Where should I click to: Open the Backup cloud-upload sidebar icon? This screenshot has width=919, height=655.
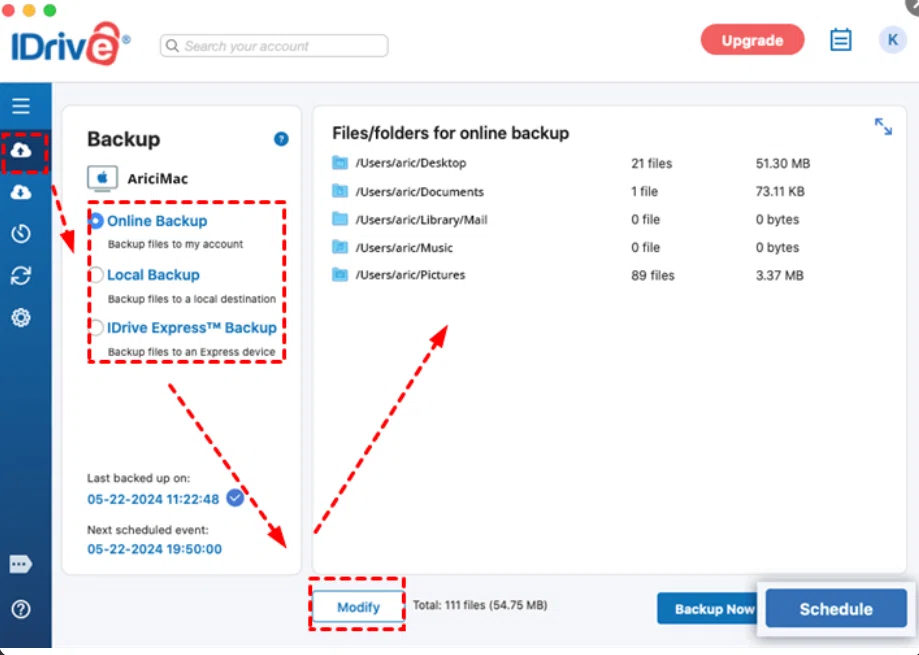(x=21, y=151)
